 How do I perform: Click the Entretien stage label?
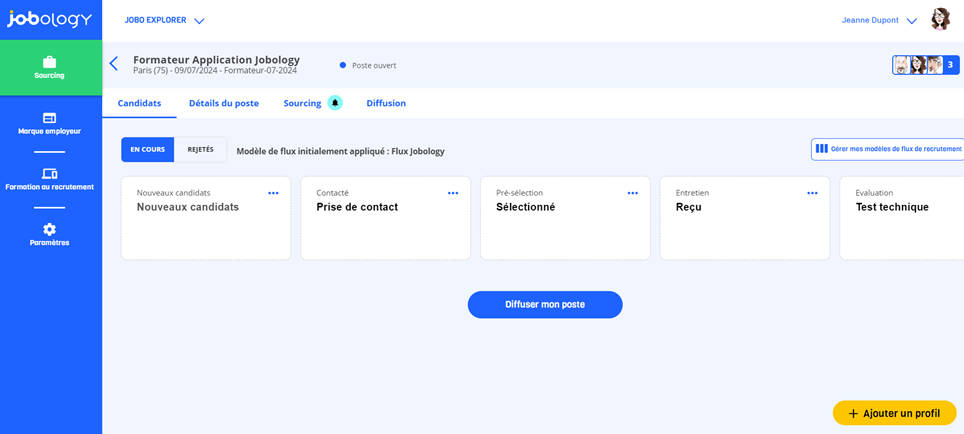pyautogui.click(x=692, y=193)
